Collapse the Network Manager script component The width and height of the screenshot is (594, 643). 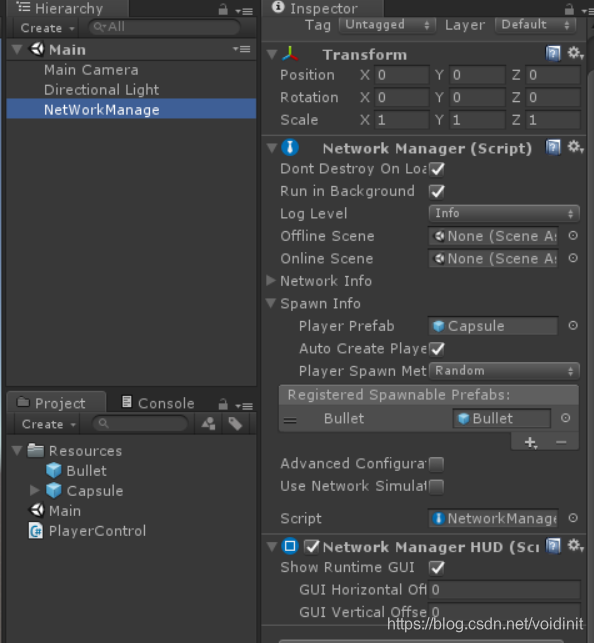[271, 148]
